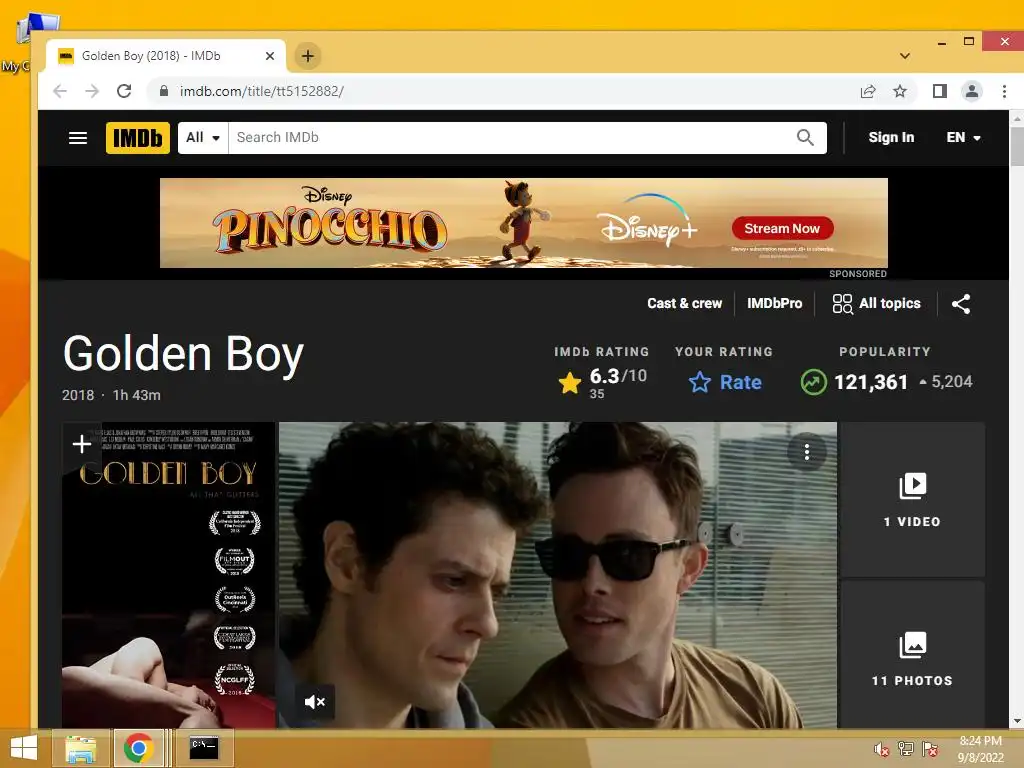Image resolution: width=1024 pixels, height=768 pixels.
Task: View popularity rank 121,361
Action: [886, 382]
